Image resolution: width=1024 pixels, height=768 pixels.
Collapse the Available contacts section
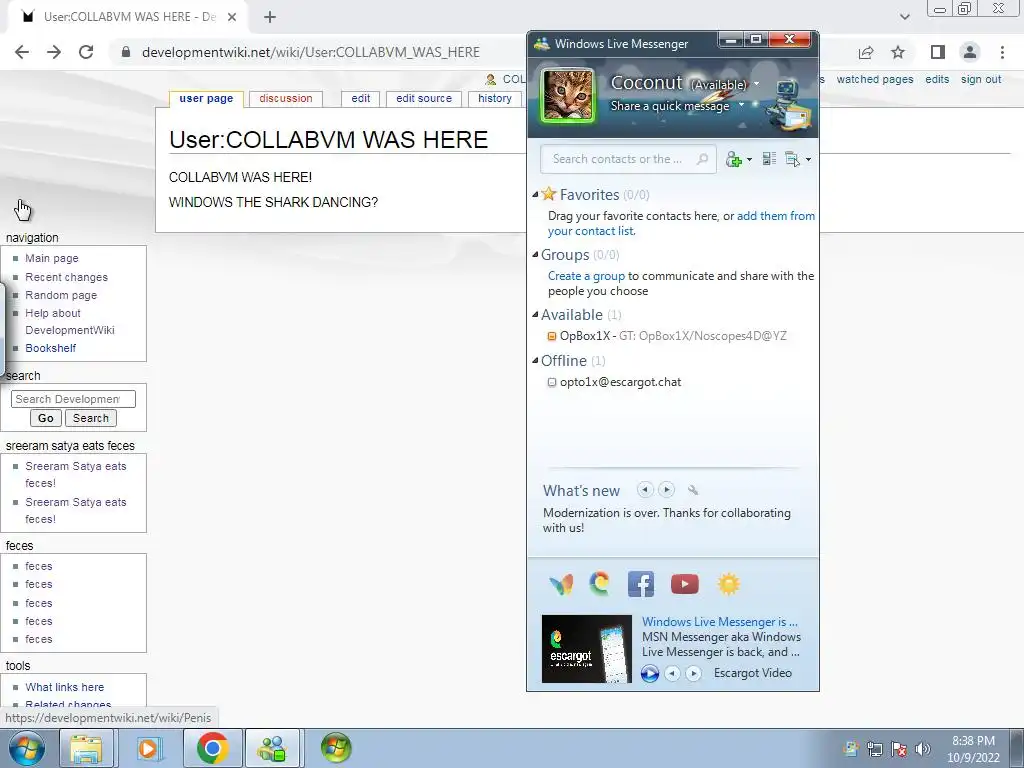click(536, 314)
